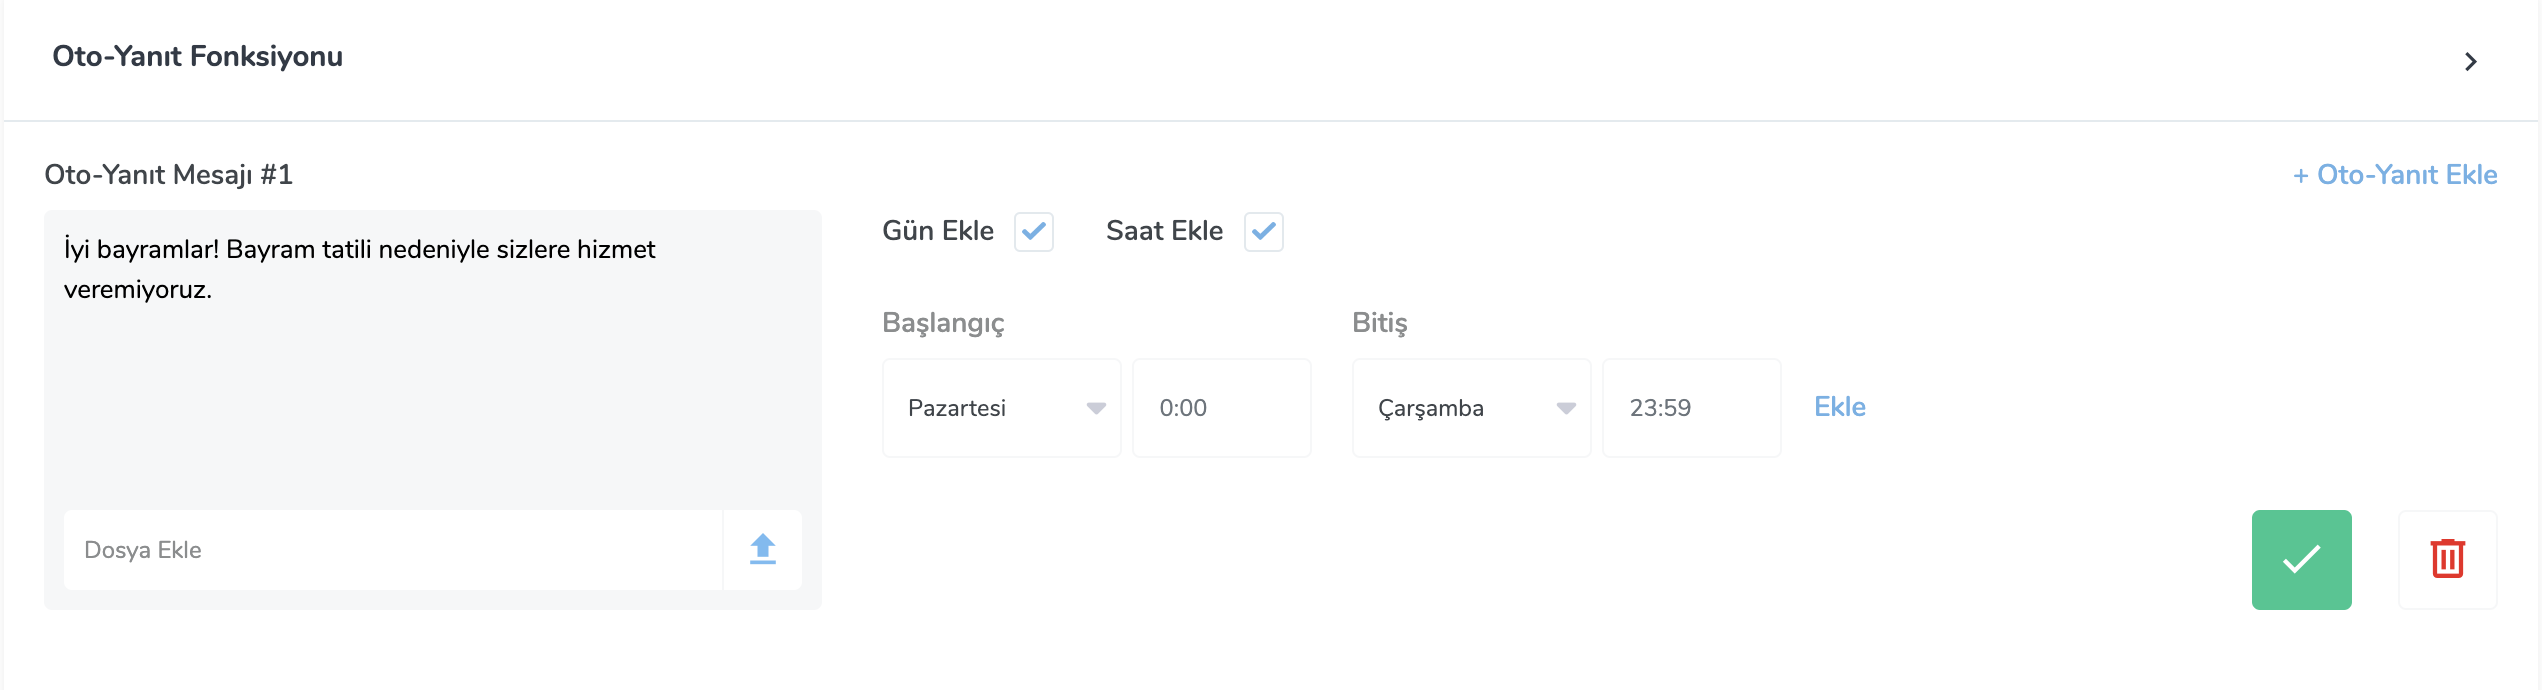Click the Saat Ekle label text

coord(1164,231)
